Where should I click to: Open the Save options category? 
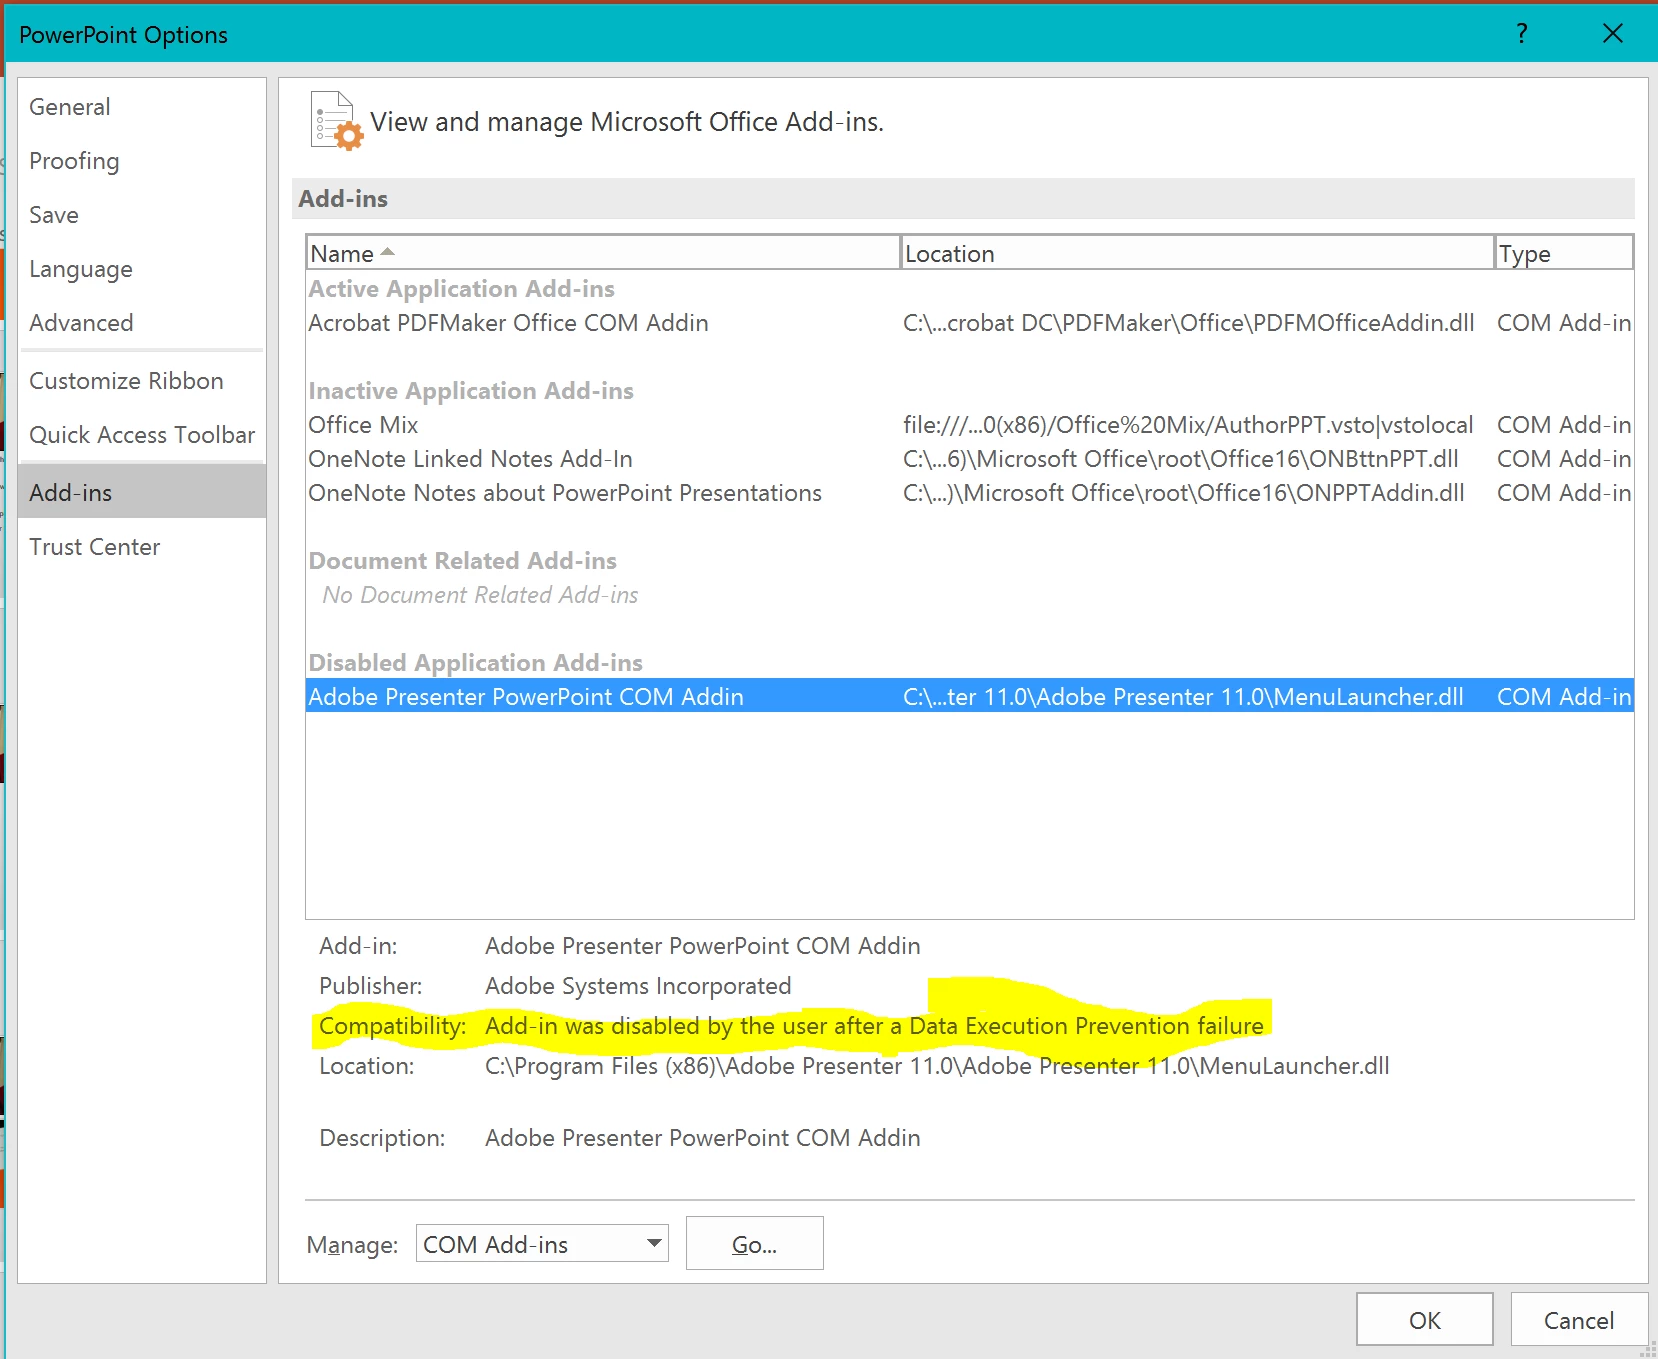tap(141, 215)
